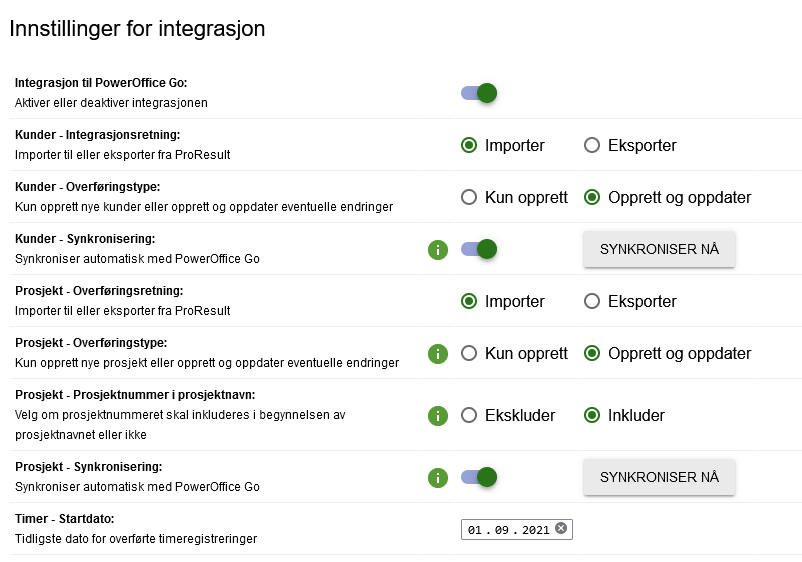Toggle Integrasjon til PowerOffice Go switch

pos(479,93)
